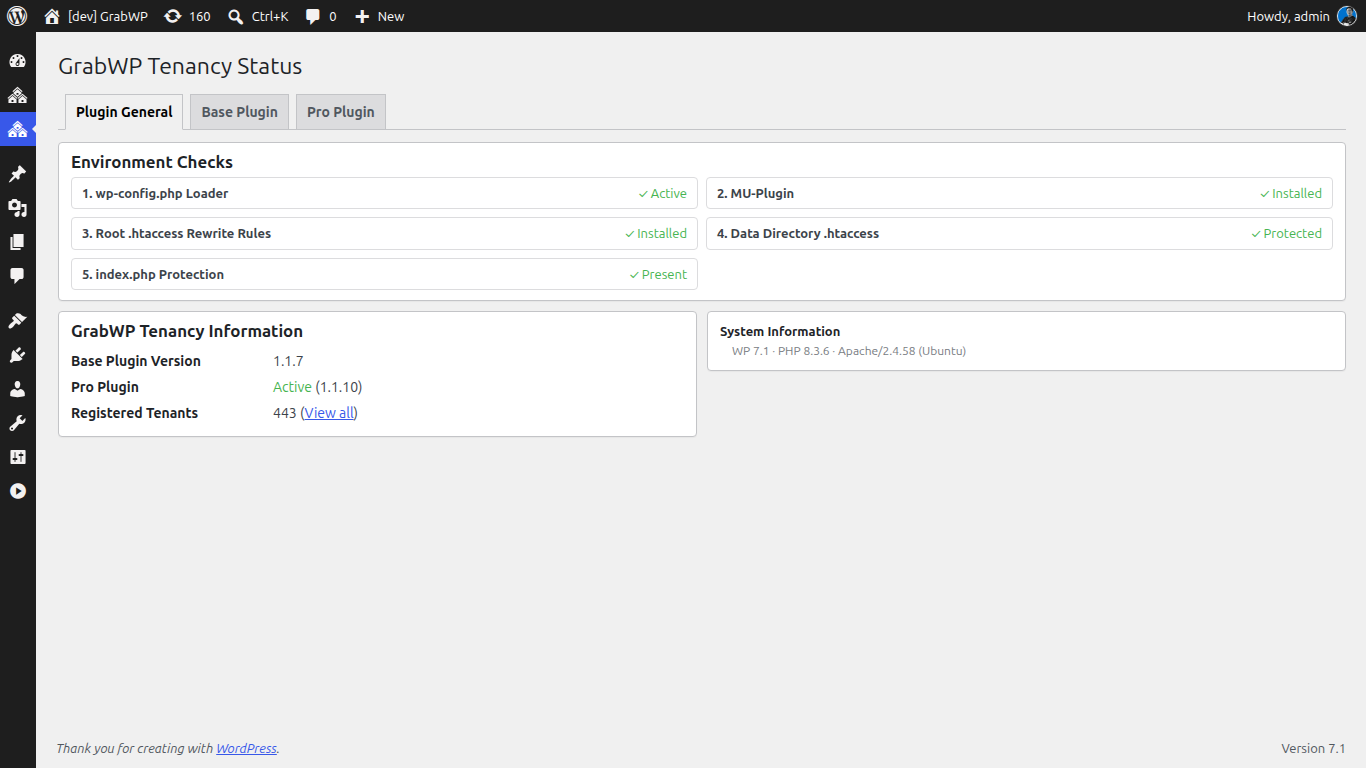Image resolution: width=1366 pixels, height=768 pixels.
Task: Switch to the Pro Plugin tab
Action: pyautogui.click(x=341, y=112)
